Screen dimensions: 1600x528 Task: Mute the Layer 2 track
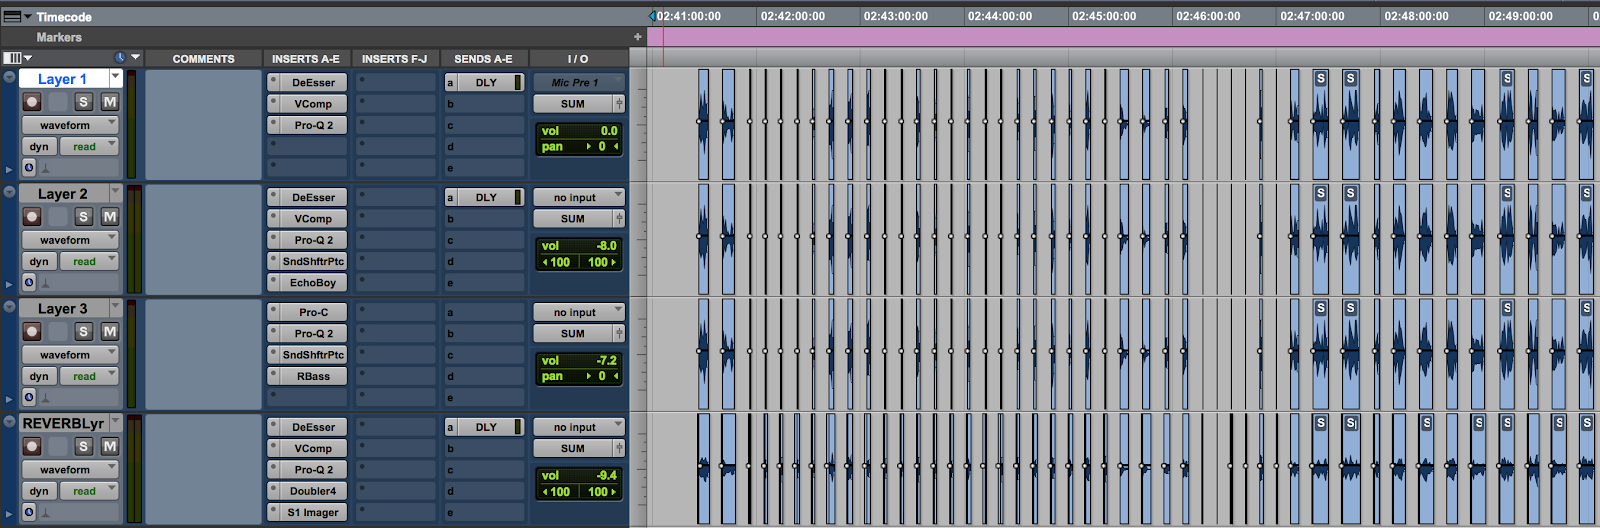tap(110, 217)
